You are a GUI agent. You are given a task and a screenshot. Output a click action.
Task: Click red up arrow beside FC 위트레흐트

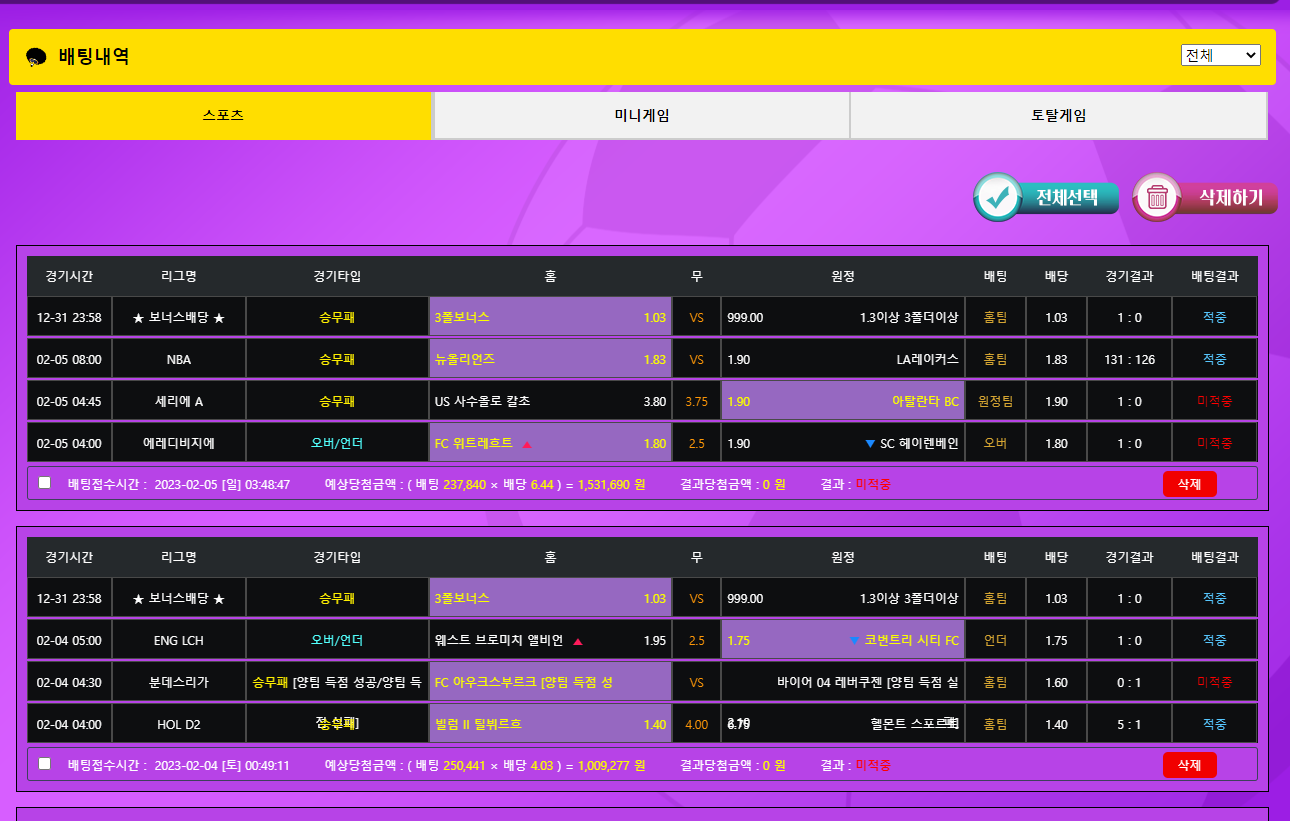527,444
